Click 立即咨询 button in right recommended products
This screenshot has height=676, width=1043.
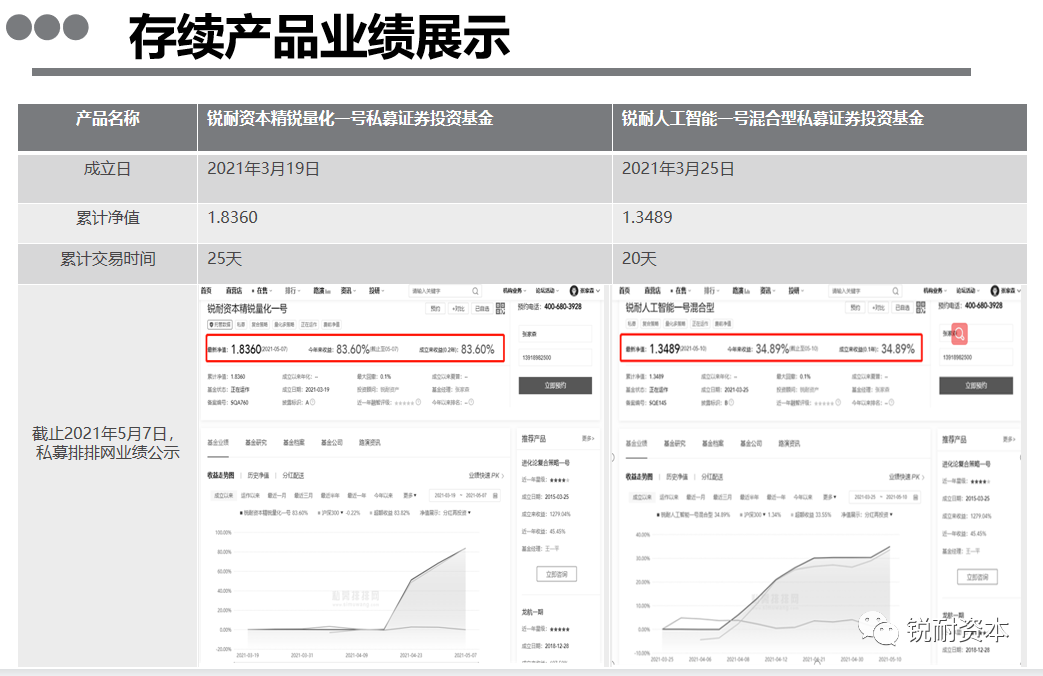[977, 578]
